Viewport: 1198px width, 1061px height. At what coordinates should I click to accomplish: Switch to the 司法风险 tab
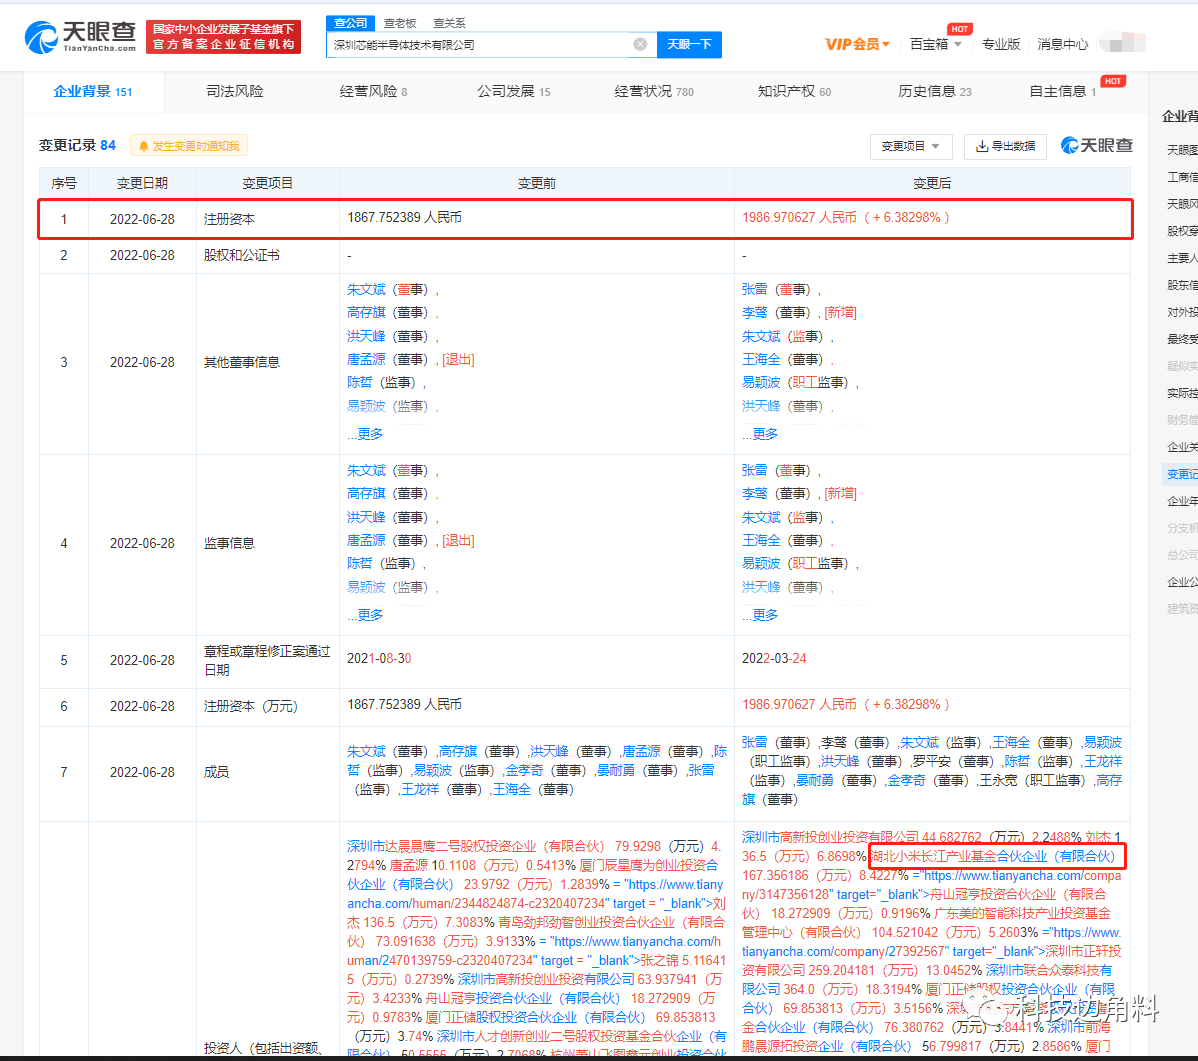pyautogui.click(x=235, y=91)
